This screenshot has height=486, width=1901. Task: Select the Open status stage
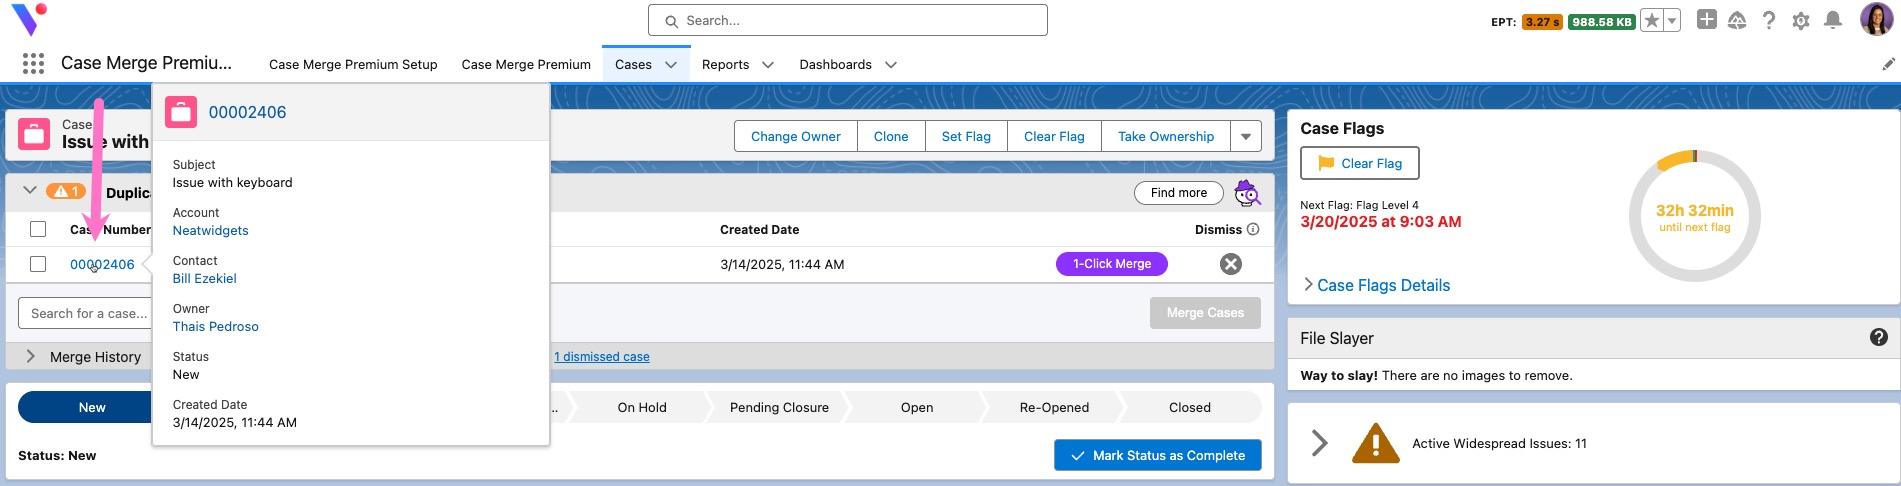917,407
